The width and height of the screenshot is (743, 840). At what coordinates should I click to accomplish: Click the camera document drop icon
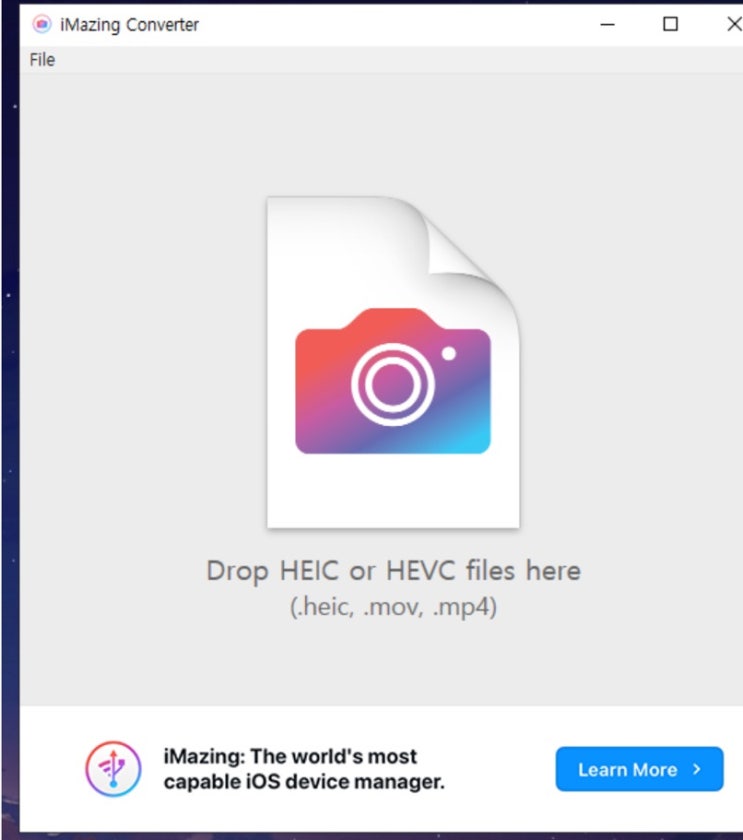pos(393,363)
